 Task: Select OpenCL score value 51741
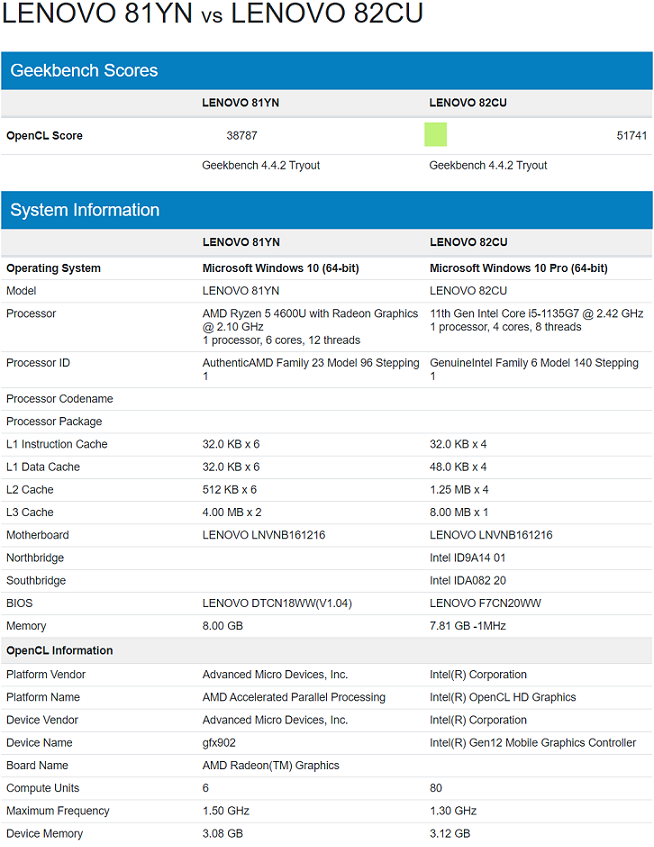(x=631, y=136)
